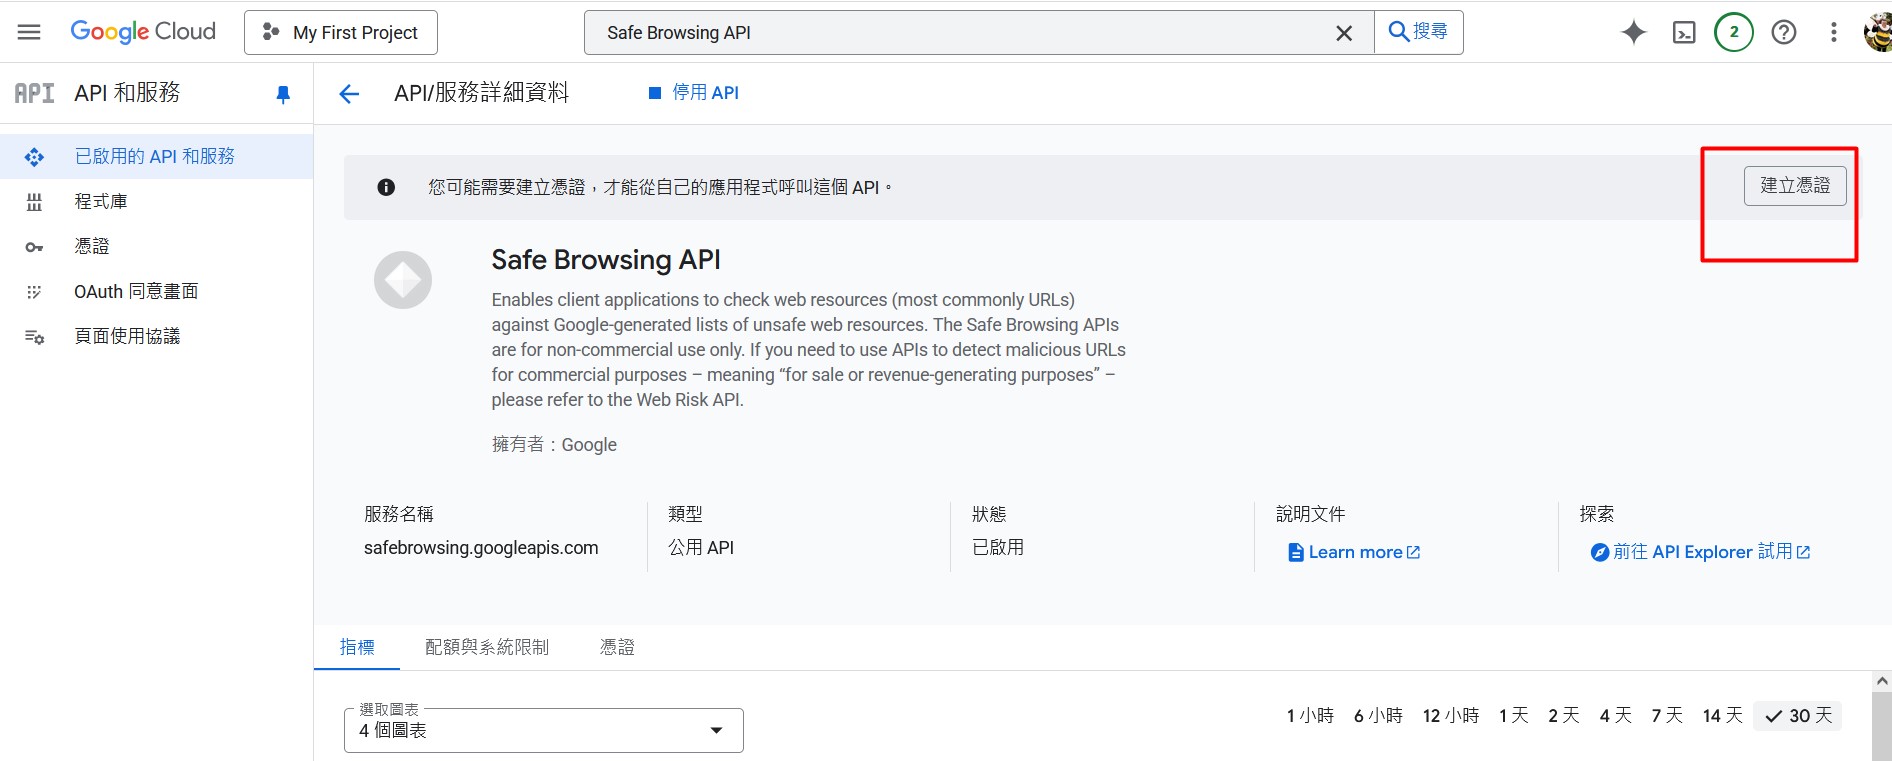Open the three-dot more options menu
The width and height of the screenshot is (1892, 761).
[1833, 32]
